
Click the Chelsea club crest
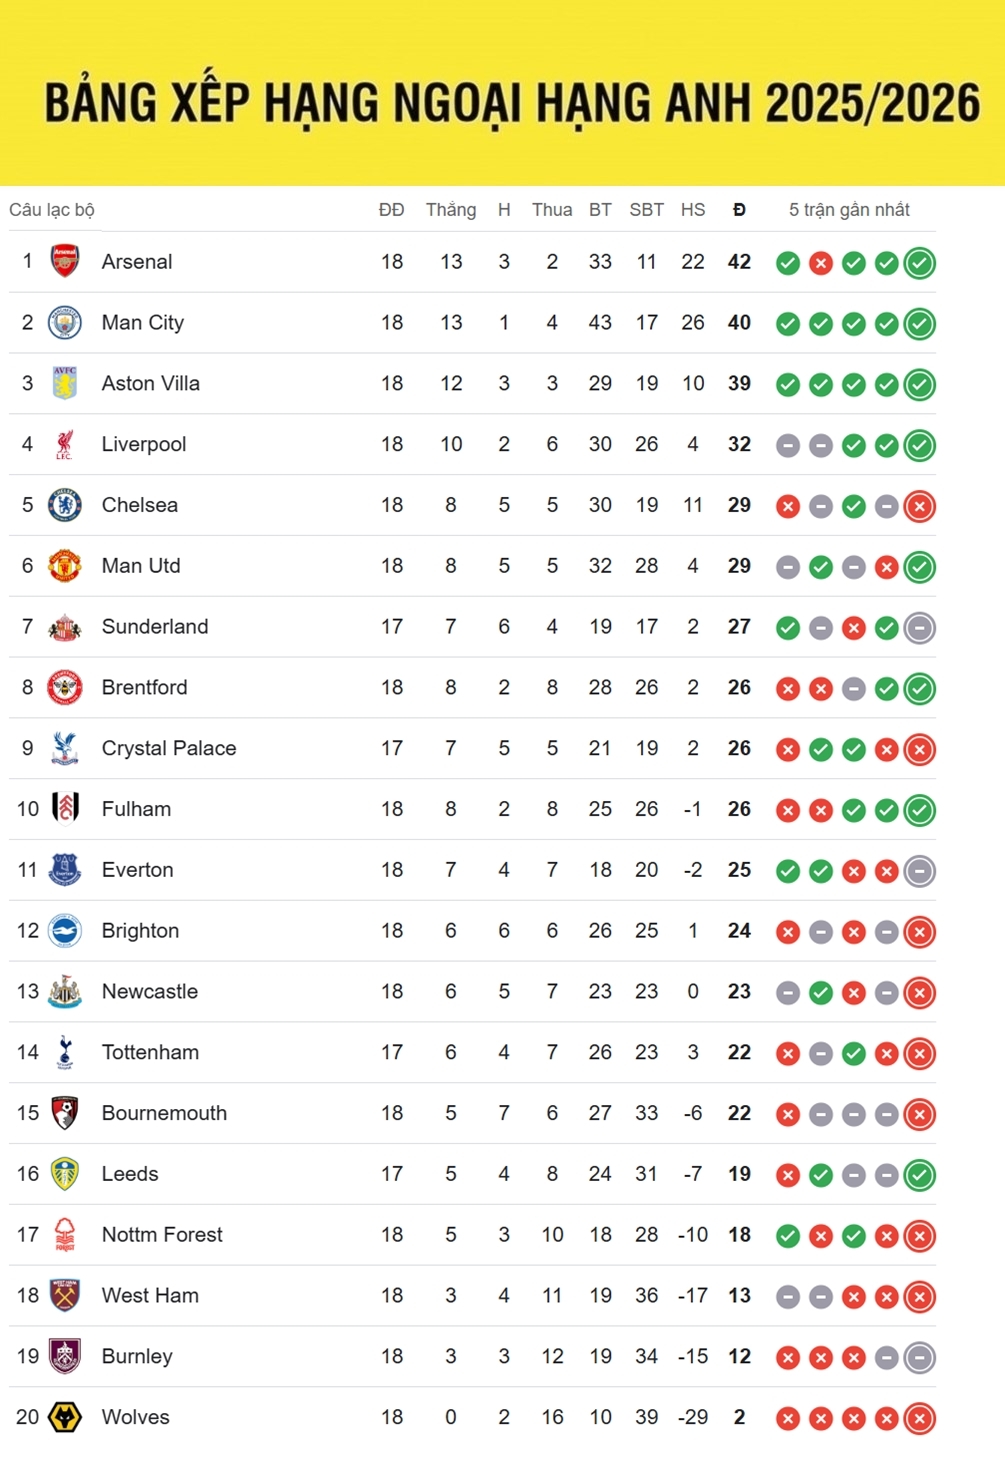pos(65,505)
